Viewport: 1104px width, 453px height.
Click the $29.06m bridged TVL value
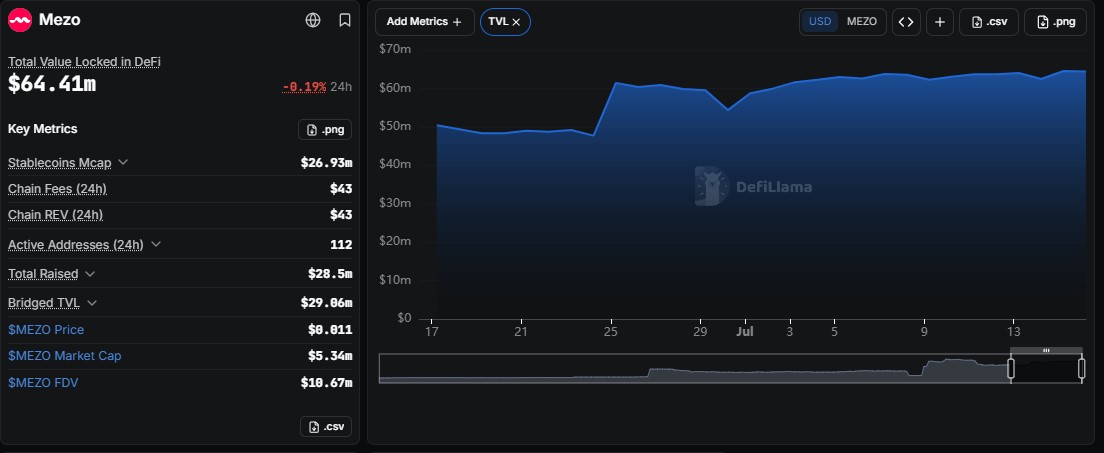(326, 303)
